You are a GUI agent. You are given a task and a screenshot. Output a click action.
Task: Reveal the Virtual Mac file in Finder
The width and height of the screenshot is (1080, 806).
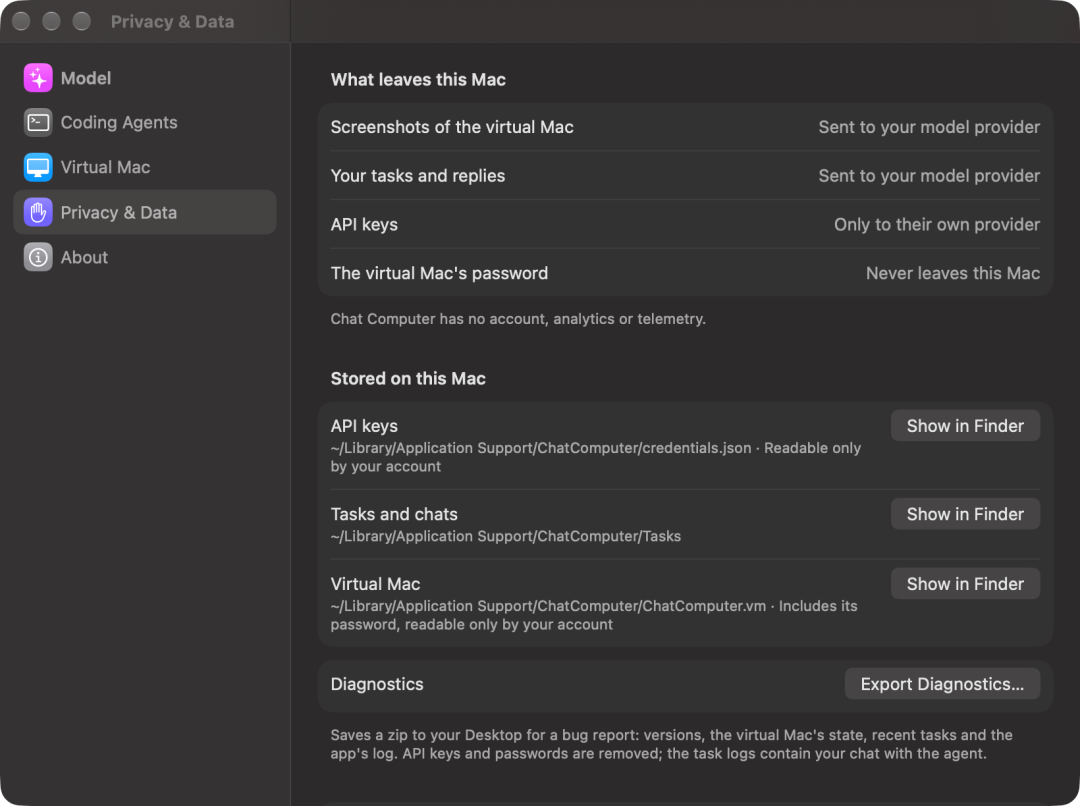click(965, 583)
